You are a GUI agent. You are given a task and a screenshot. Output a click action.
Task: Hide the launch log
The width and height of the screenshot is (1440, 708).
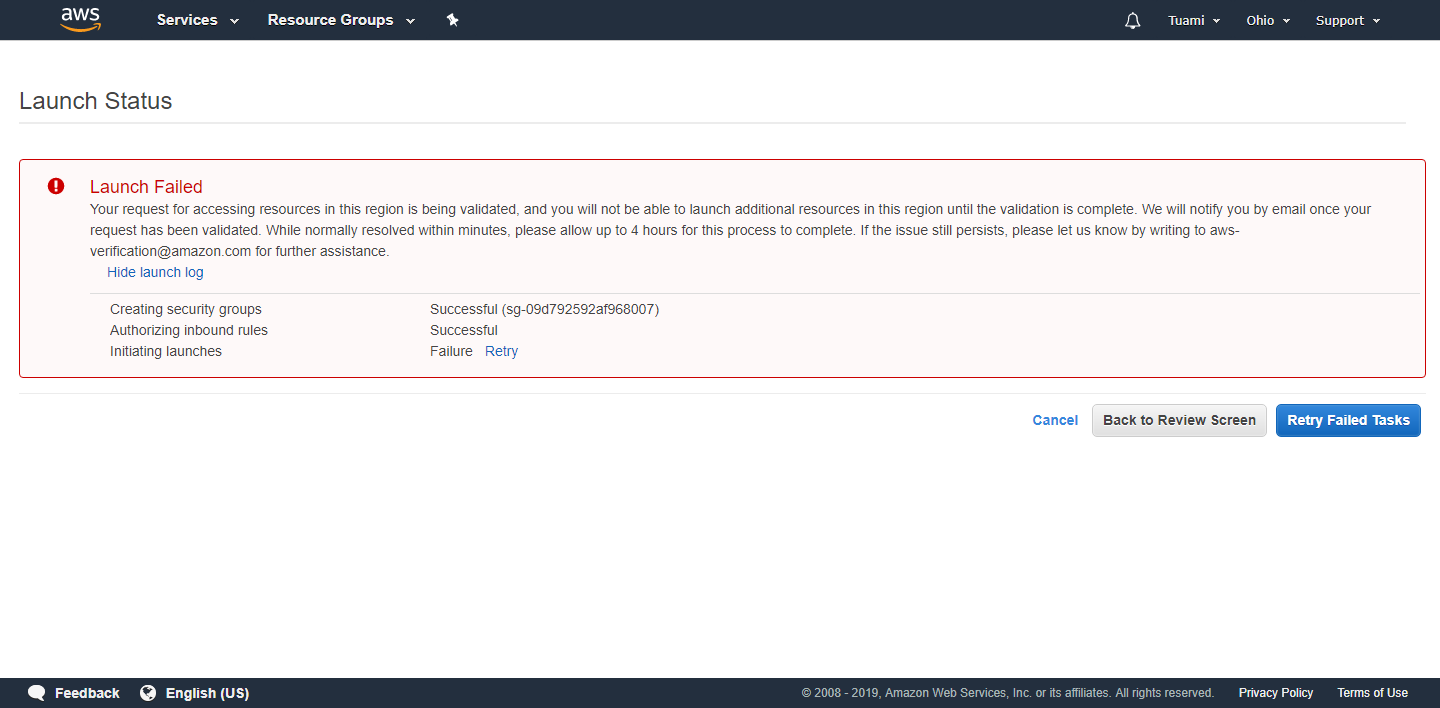pos(155,272)
